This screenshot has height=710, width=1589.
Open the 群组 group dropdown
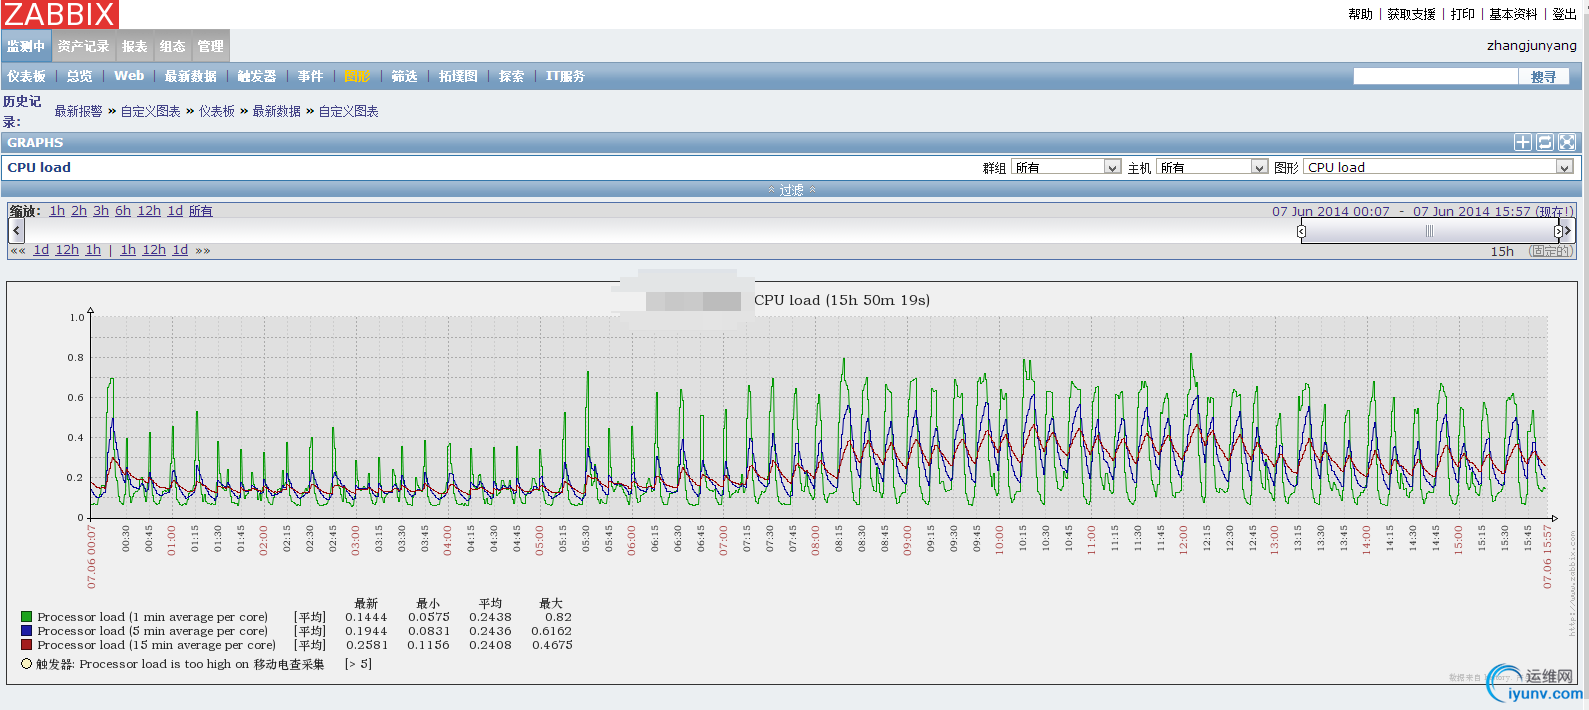pyautogui.click(x=1066, y=168)
